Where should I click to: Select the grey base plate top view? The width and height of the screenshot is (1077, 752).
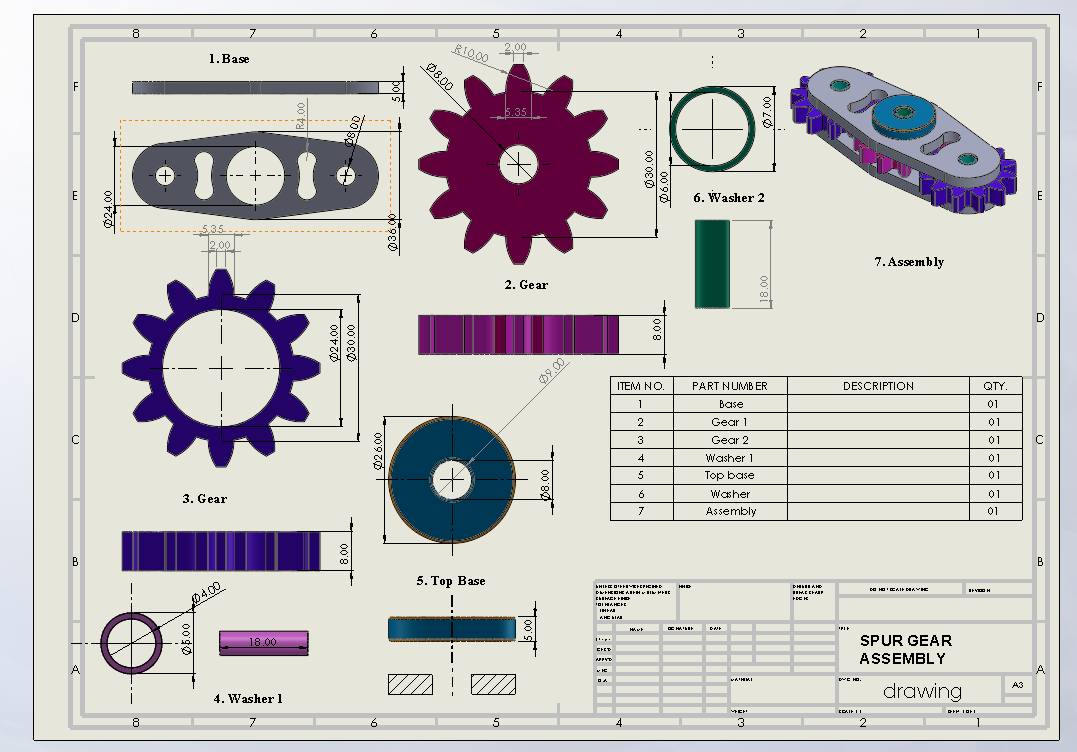(255, 175)
